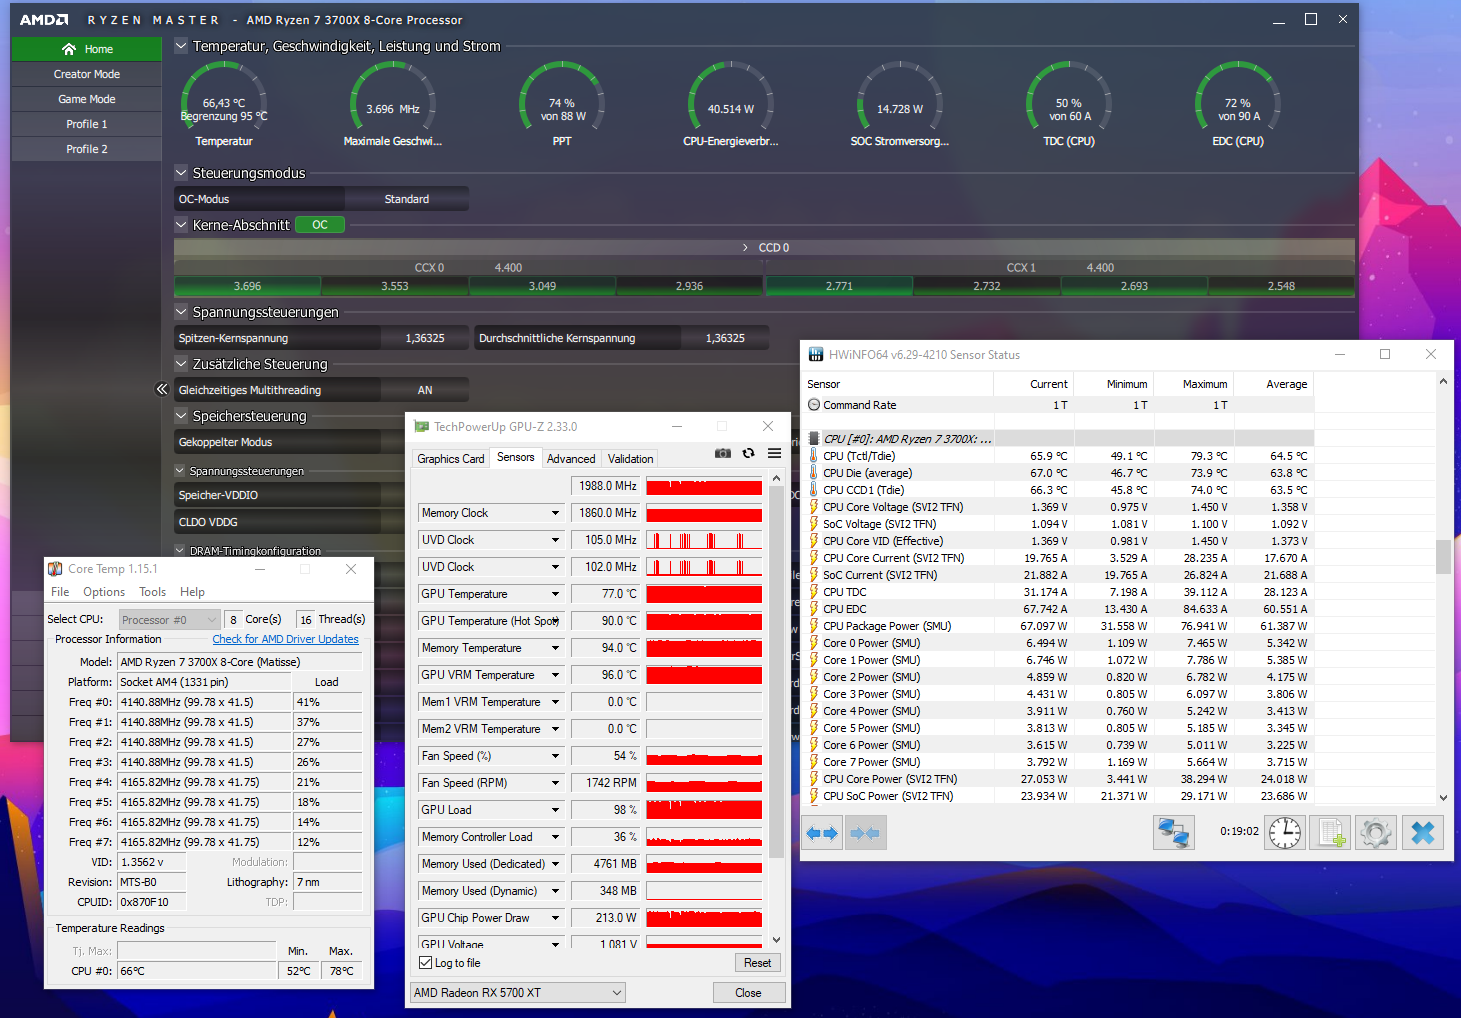Collapse the Zusätzliche Steuerung section
Image resolution: width=1461 pixels, height=1018 pixels.
click(x=181, y=363)
